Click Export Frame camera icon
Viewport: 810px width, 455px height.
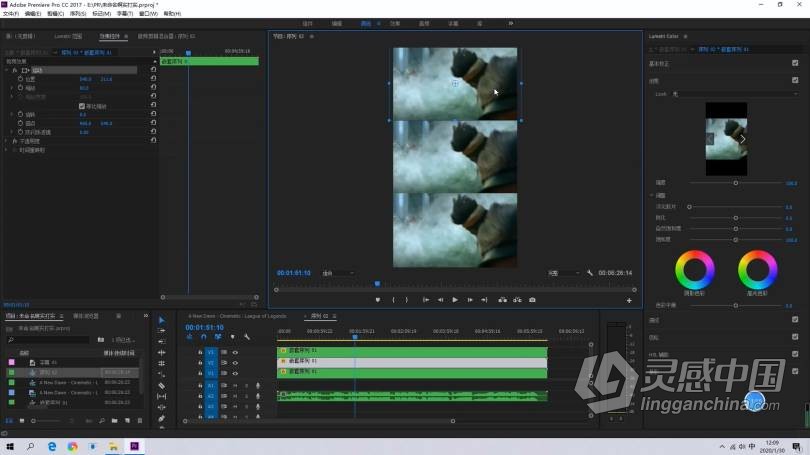[x=532, y=300]
